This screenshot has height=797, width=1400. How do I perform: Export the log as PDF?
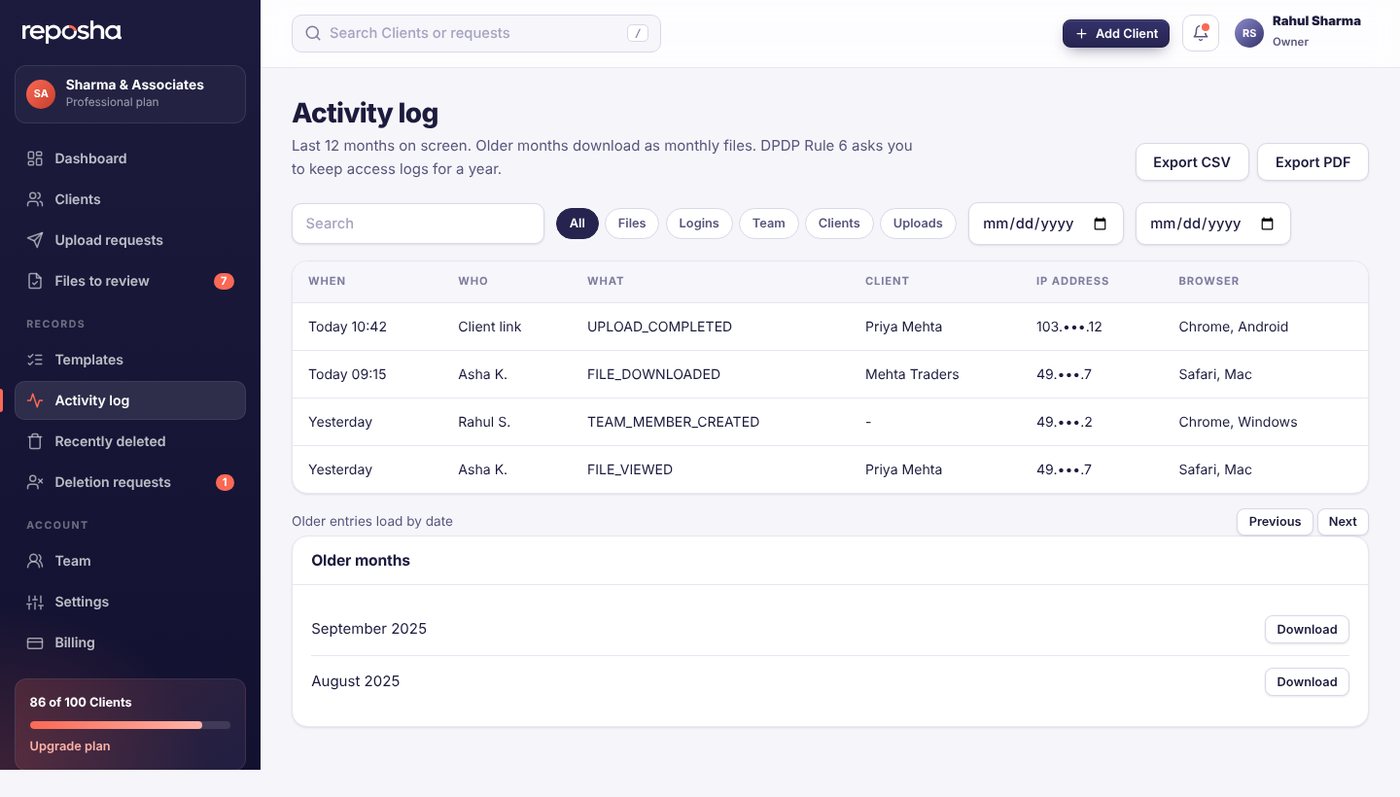point(1313,162)
